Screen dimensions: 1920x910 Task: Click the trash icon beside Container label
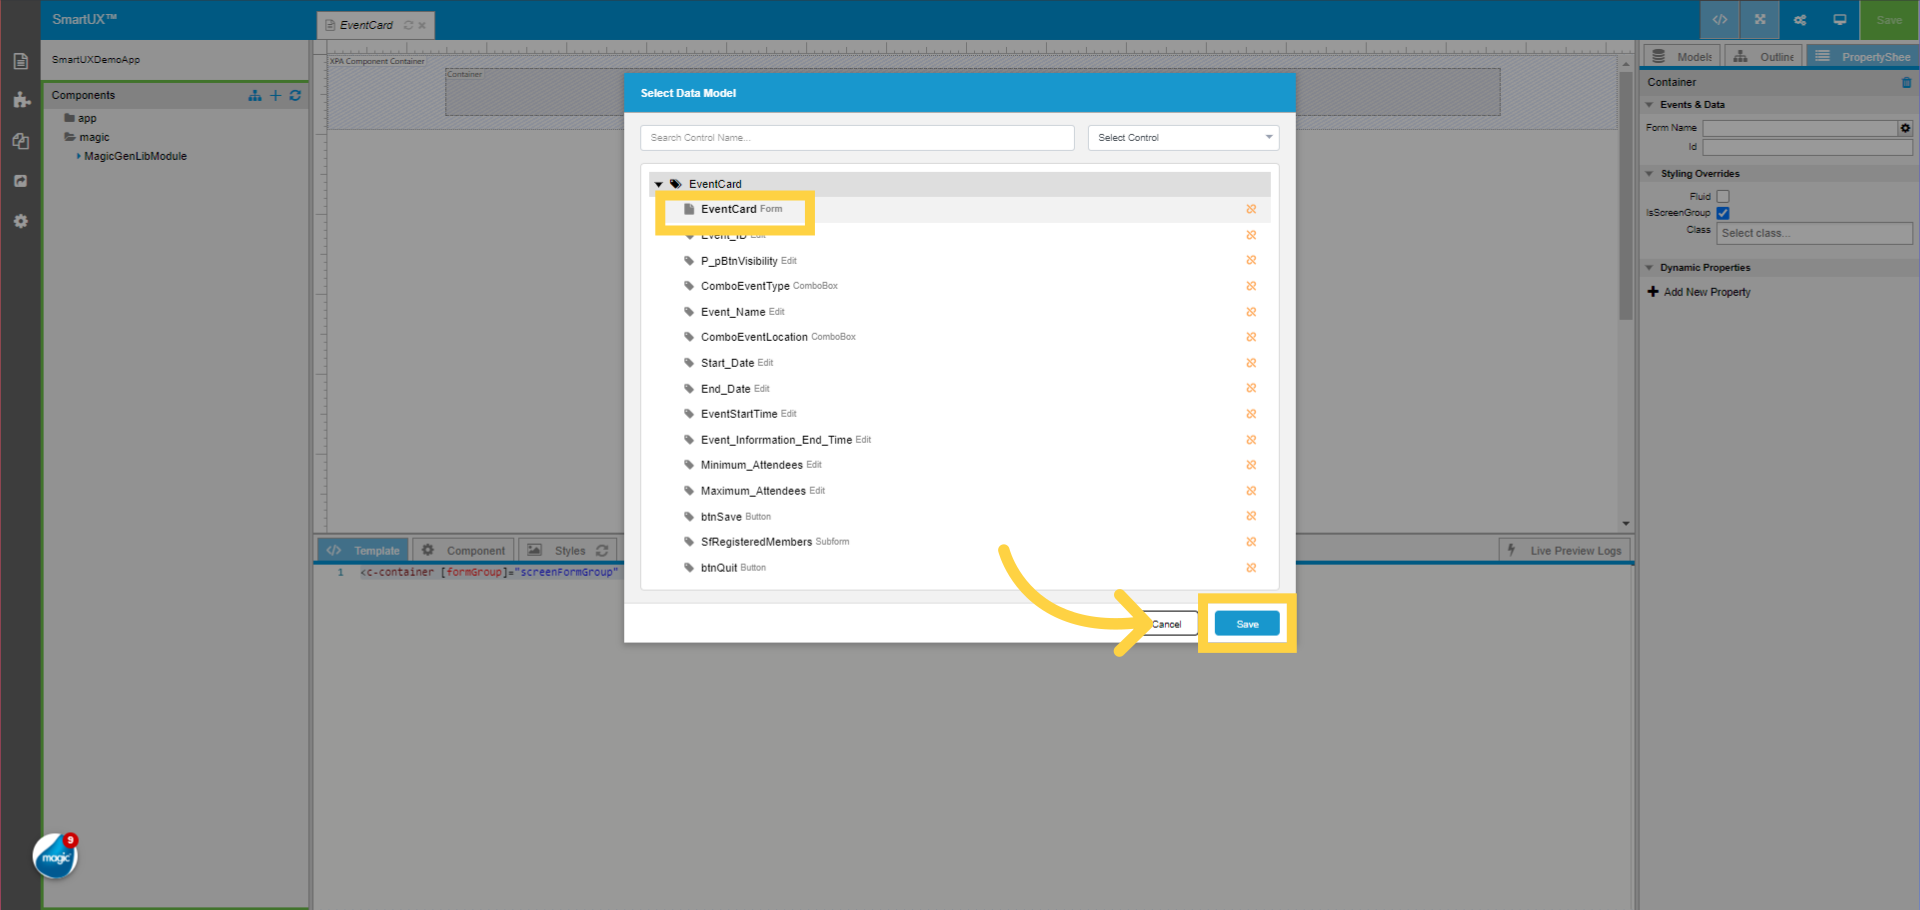pyautogui.click(x=1907, y=82)
